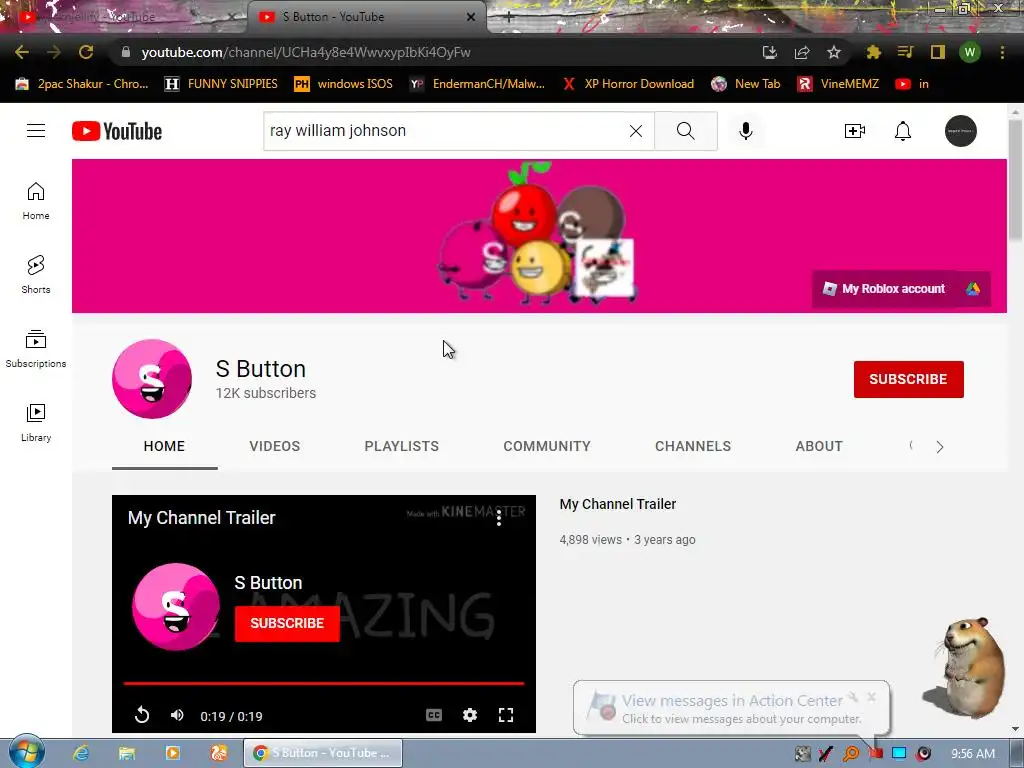Screen dimensions: 1024x768
Task: Mute the video with the speaker icon
Action: pos(177,715)
